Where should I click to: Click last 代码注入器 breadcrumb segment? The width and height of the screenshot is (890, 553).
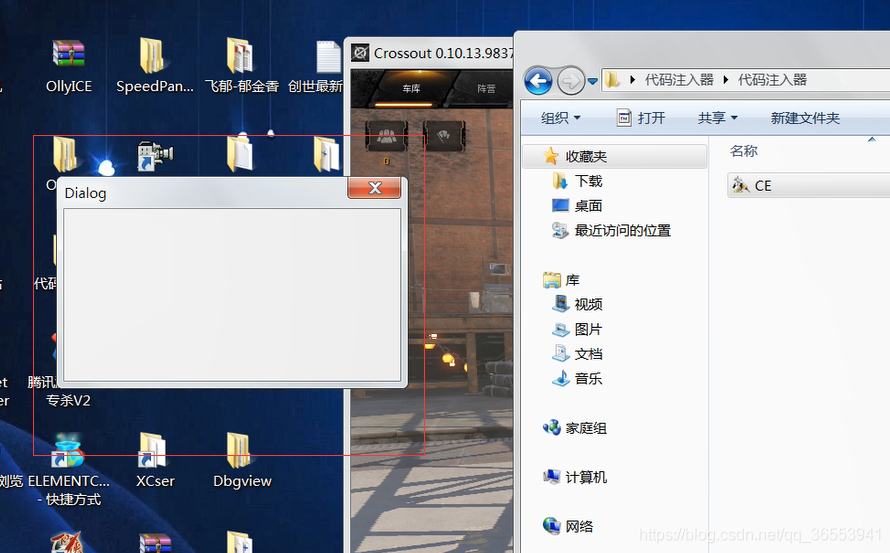coord(772,80)
